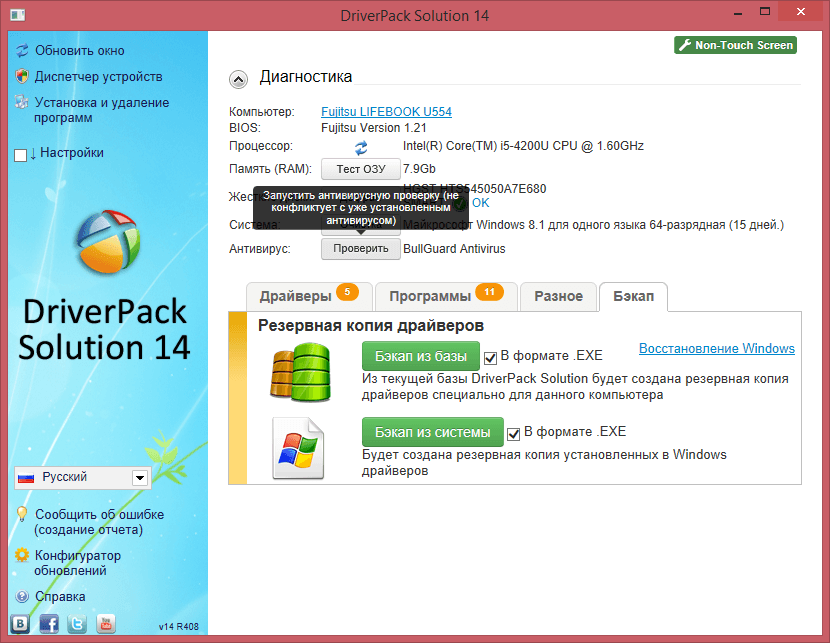Click the green Бэкап из системы button
830x643 pixels.
[432, 432]
